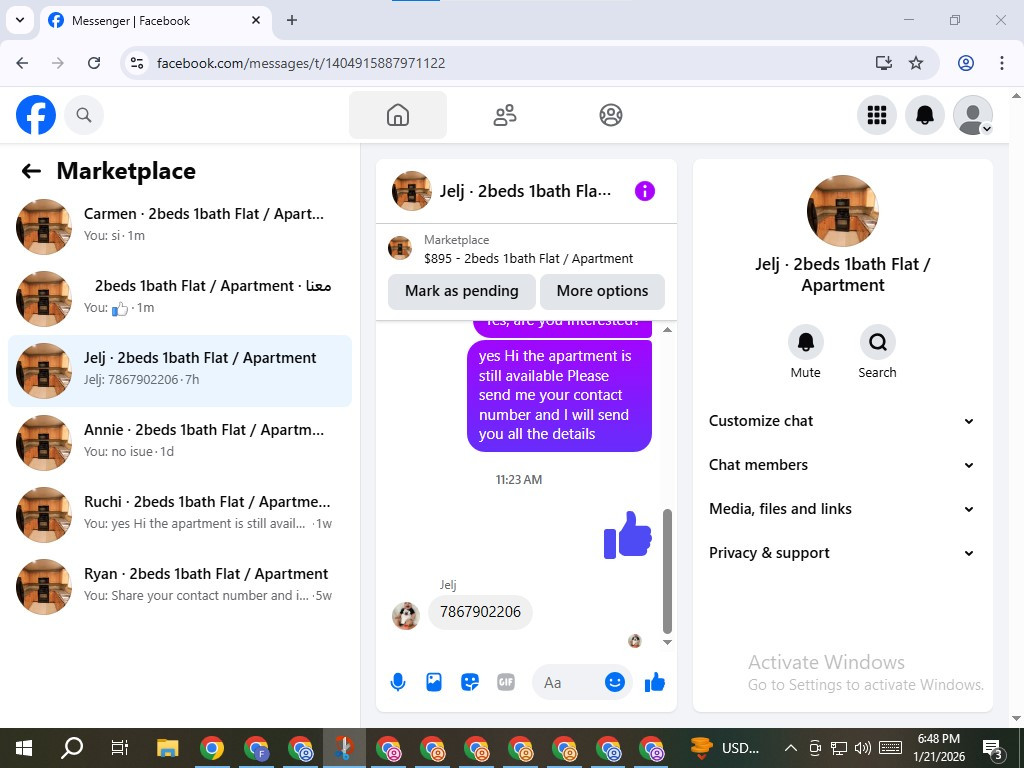The width and height of the screenshot is (1024, 768).
Task: Open the GIF picker icon
Action: (505, 682)
